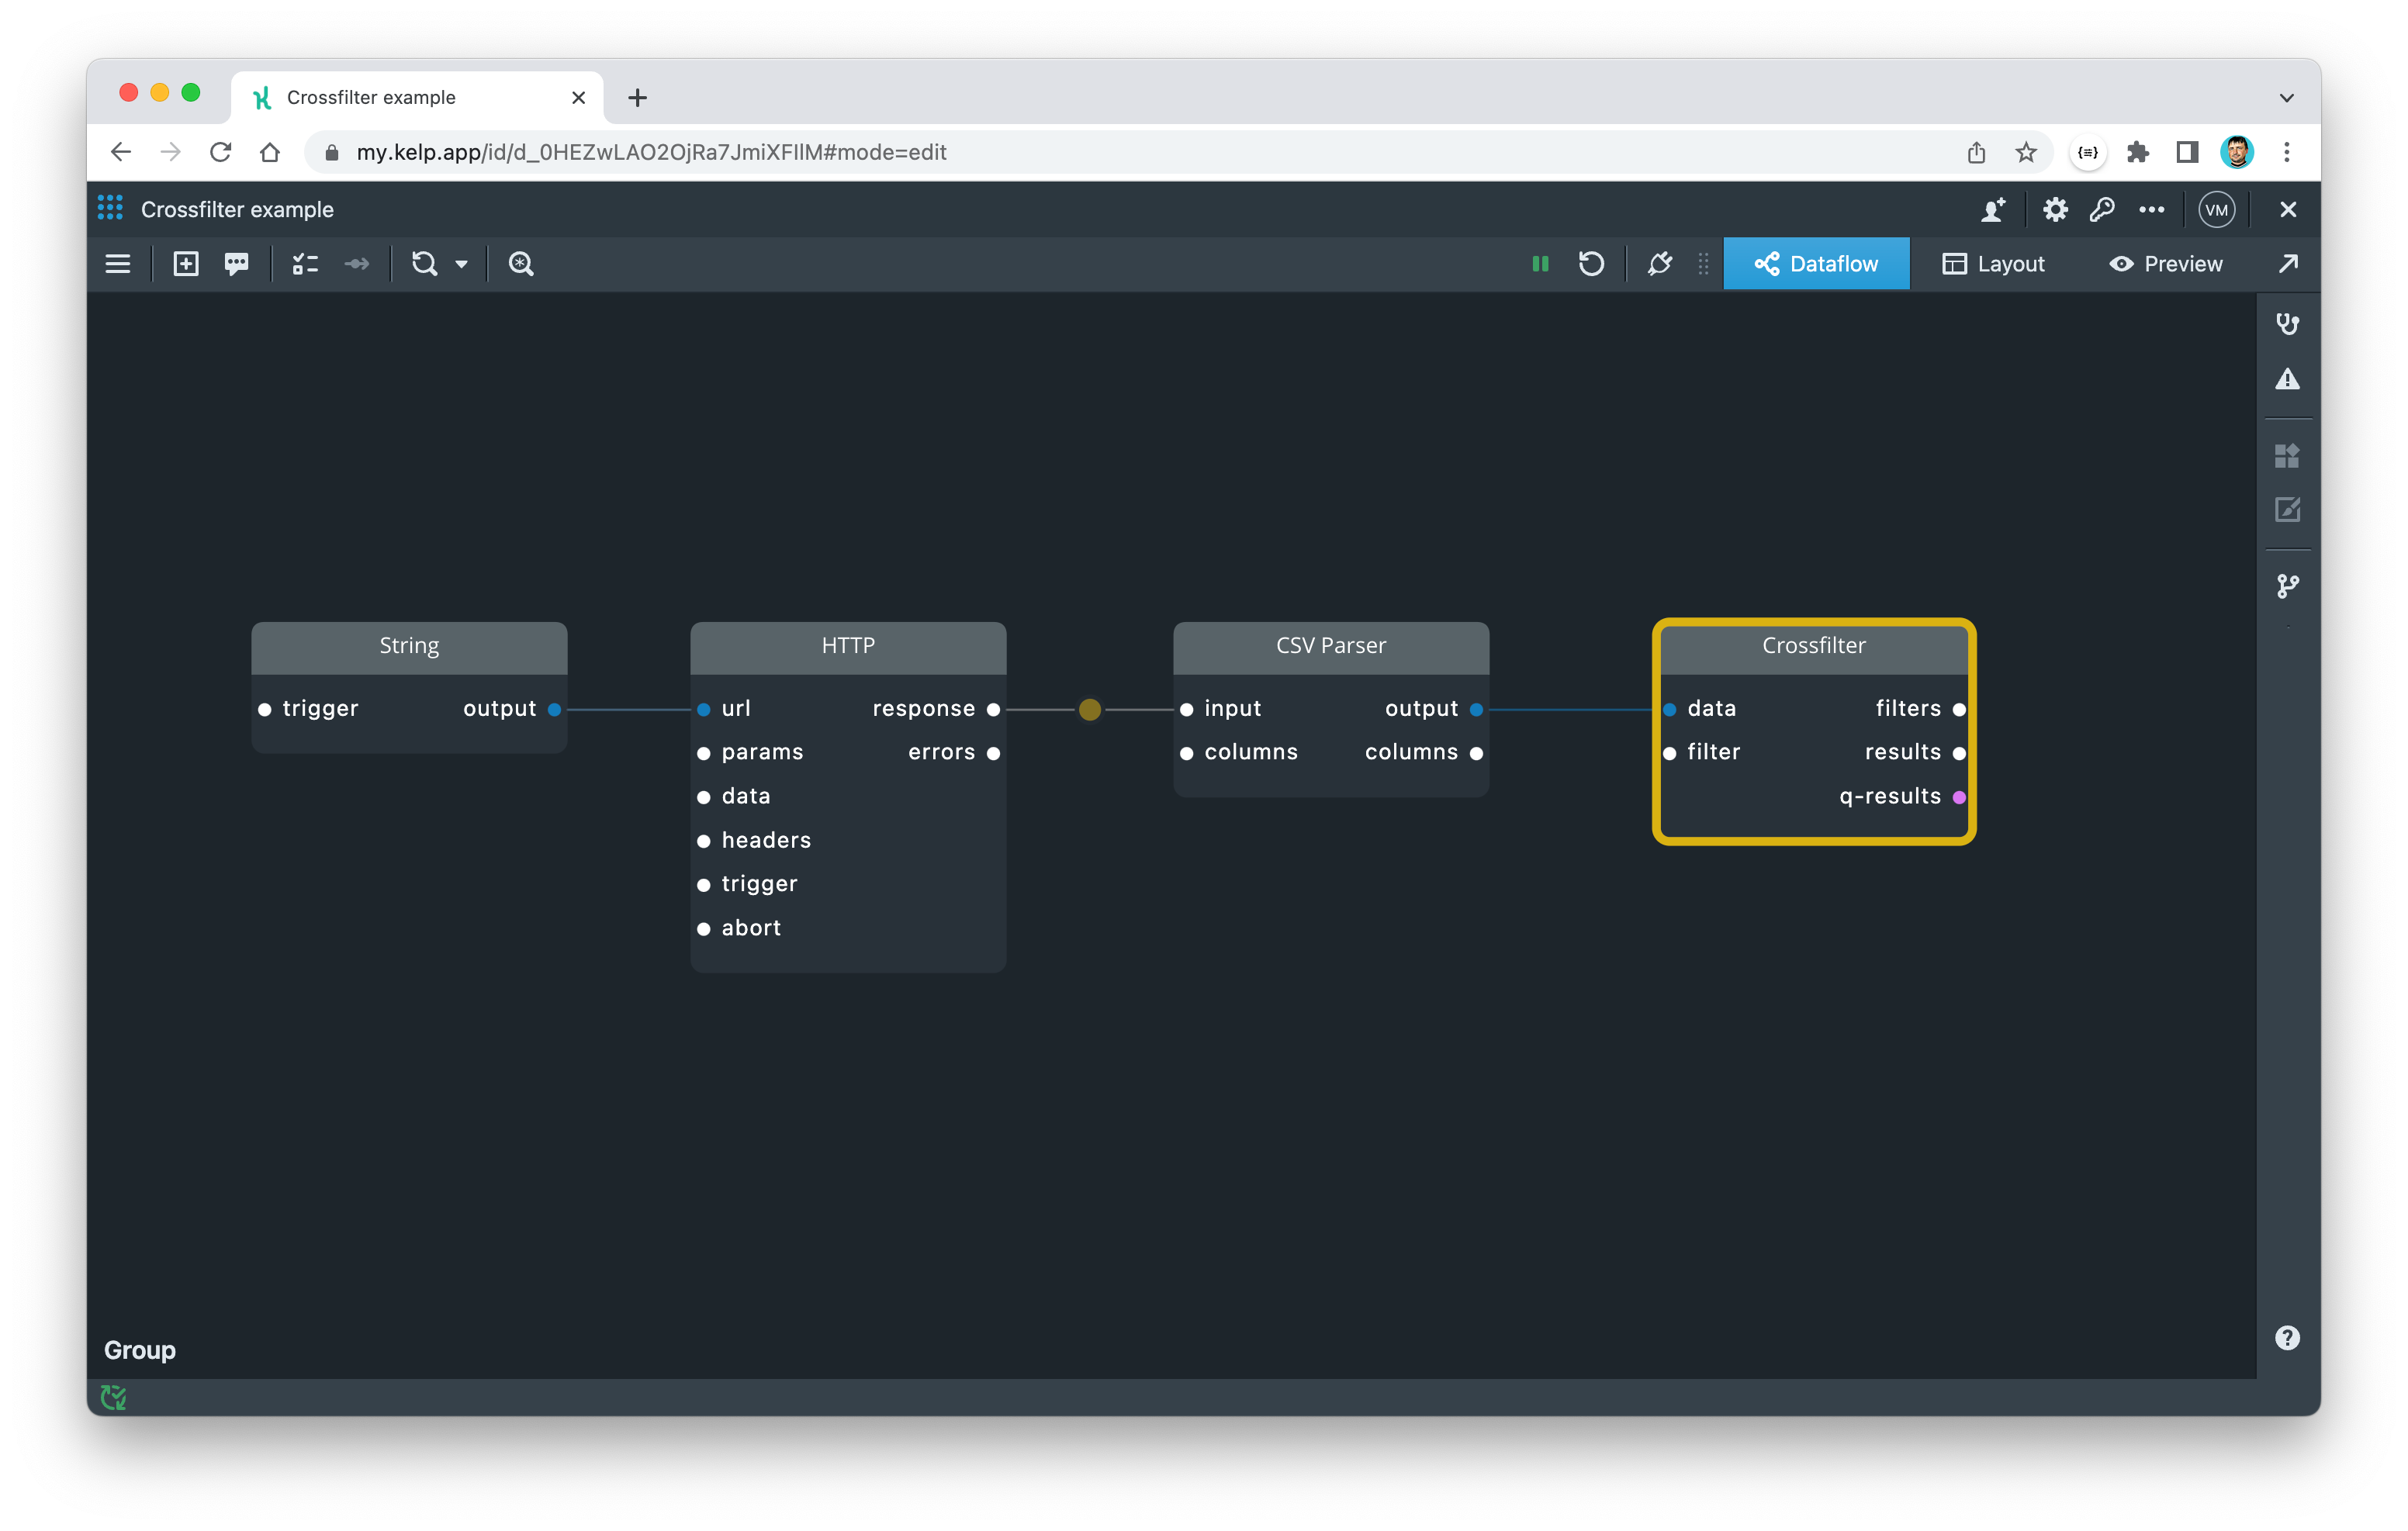This screenshot has height=1531, width=2408.
Task: Expand the browser tab search chevron
Action: pyautogui.click(x=2286, y=98)
